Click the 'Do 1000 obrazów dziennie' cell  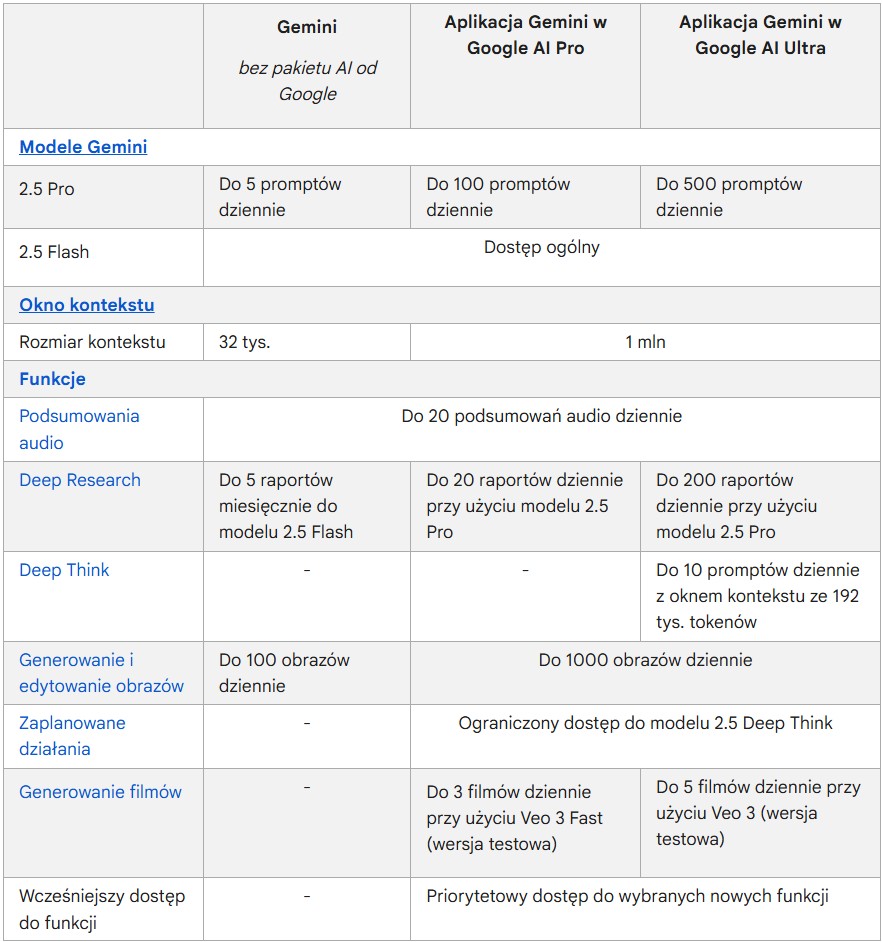point(645,660)
